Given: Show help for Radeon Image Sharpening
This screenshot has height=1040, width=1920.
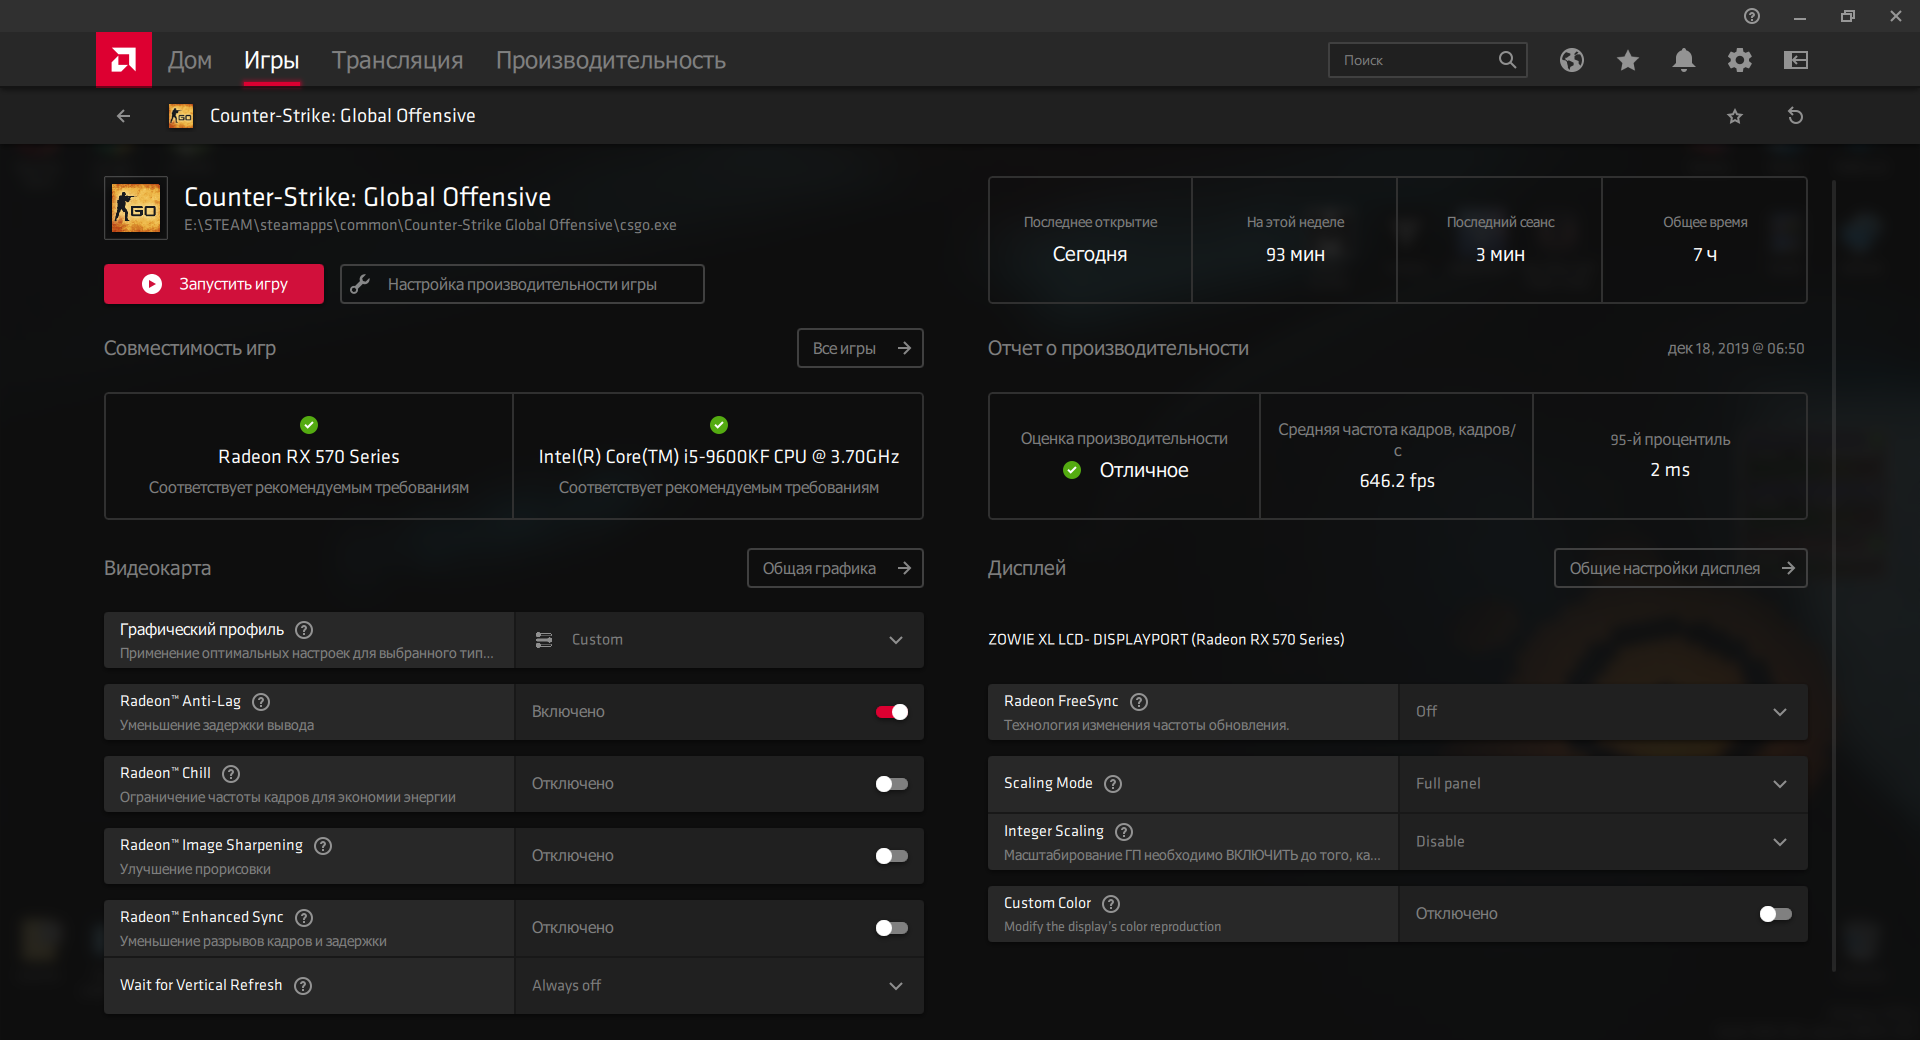Looking at the screenshot, I should point(323,846).
